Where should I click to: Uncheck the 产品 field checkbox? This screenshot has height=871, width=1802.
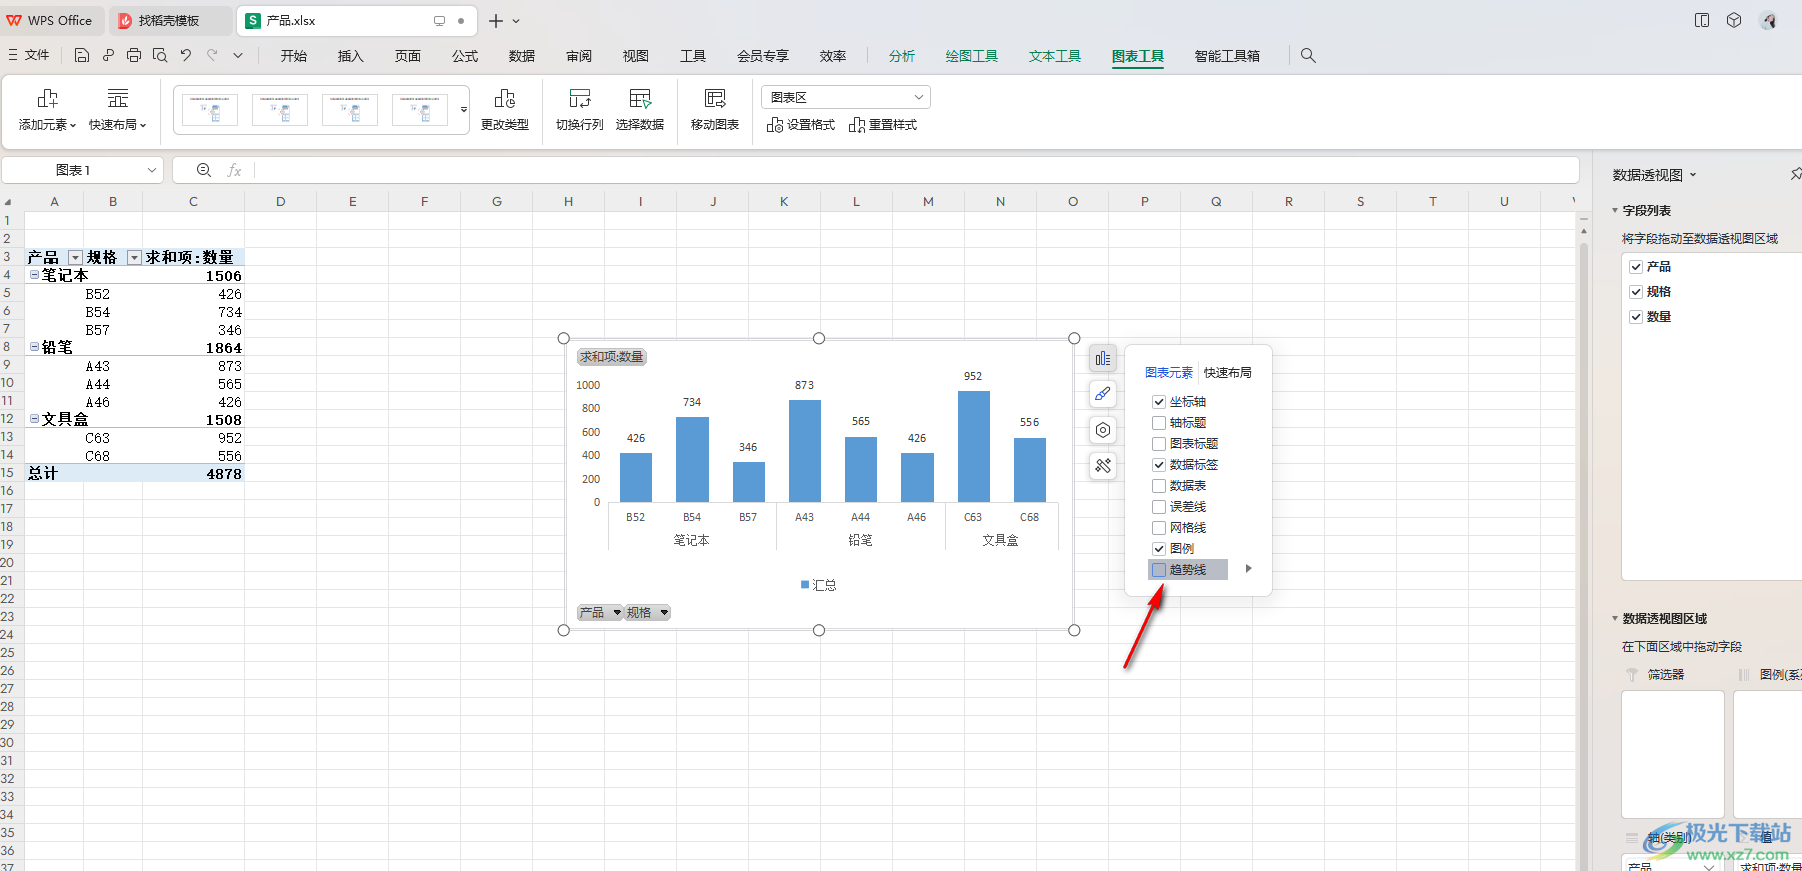(1636, 267)
